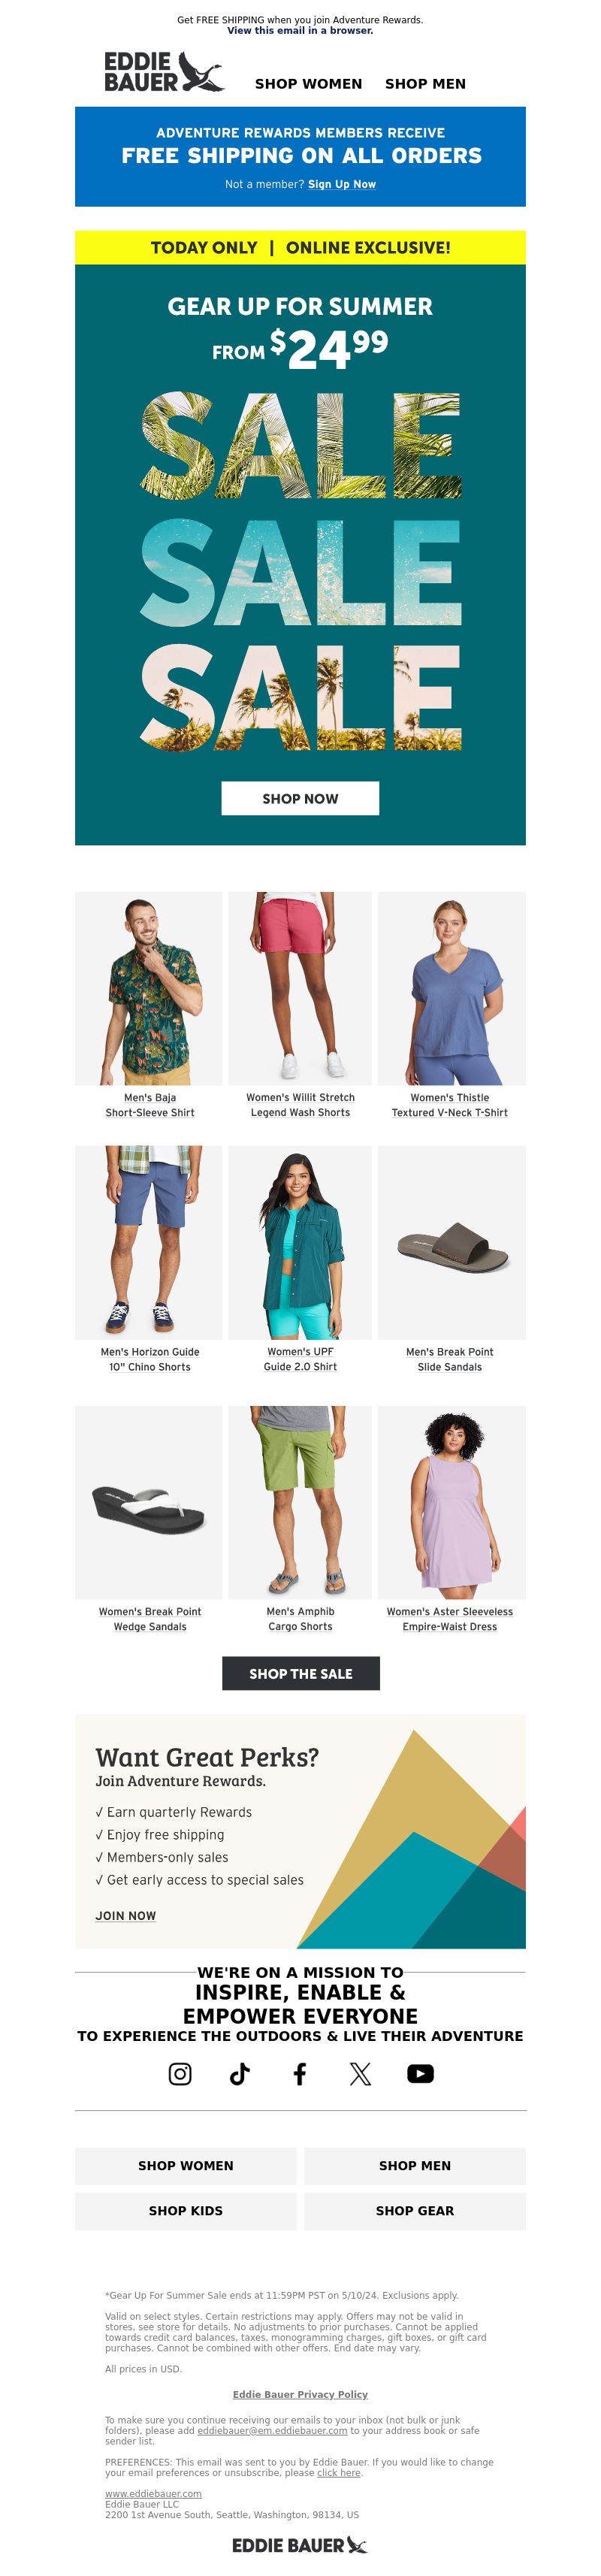The width and height of the screenshot is (601, 2576).
Task: Click the Eddie Bauer goose logo at top
Action: (164, 72)
